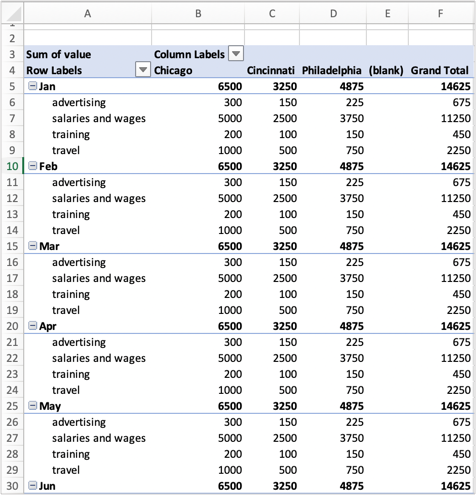This screenshot has width=476, height=495.
Task: Click the Grand Total column label
Action: (x=440, y=70)
